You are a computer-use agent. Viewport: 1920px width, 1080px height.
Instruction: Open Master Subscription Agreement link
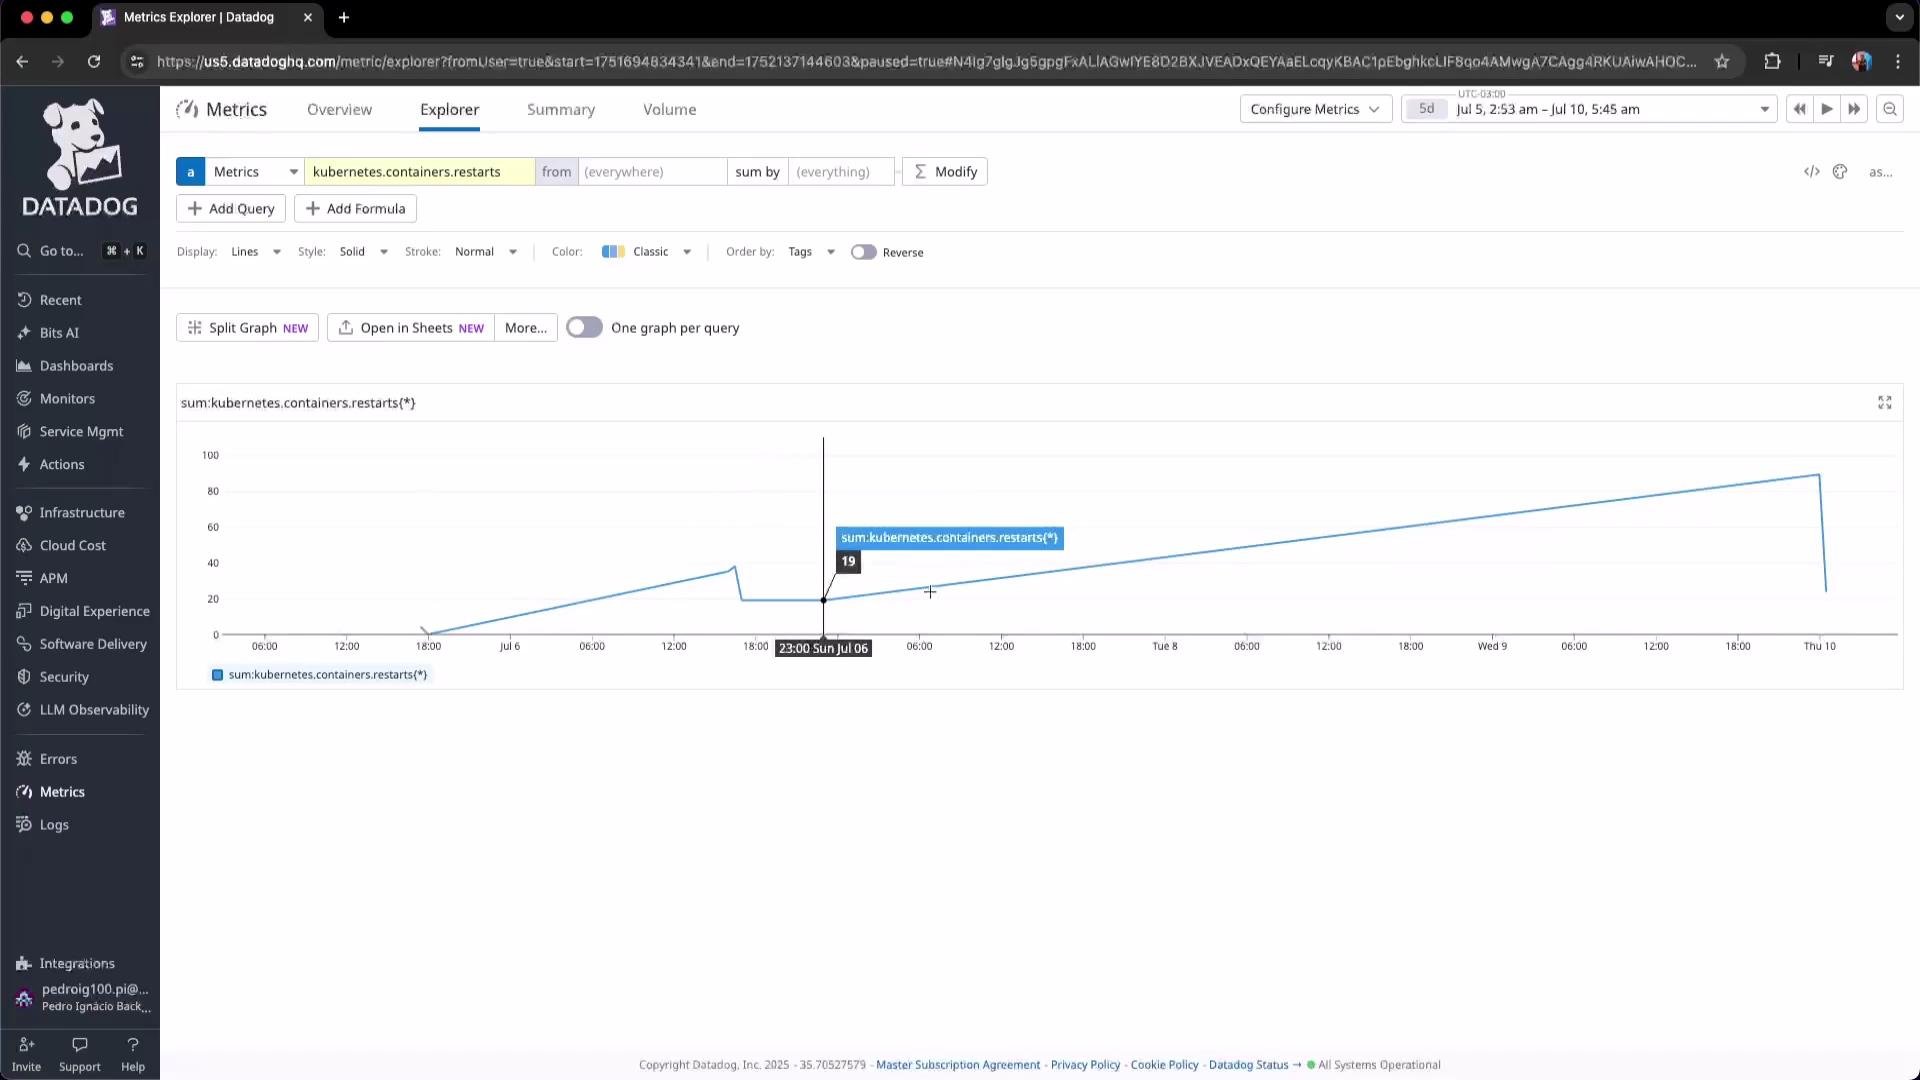(x=958, y=1066)
